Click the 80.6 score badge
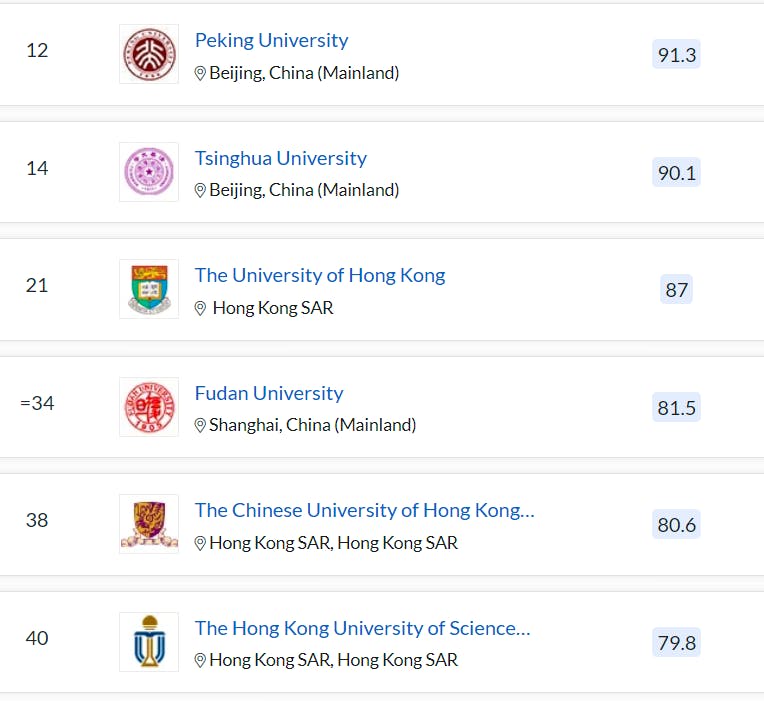This screenshot has height=701, width=764. 676,525
